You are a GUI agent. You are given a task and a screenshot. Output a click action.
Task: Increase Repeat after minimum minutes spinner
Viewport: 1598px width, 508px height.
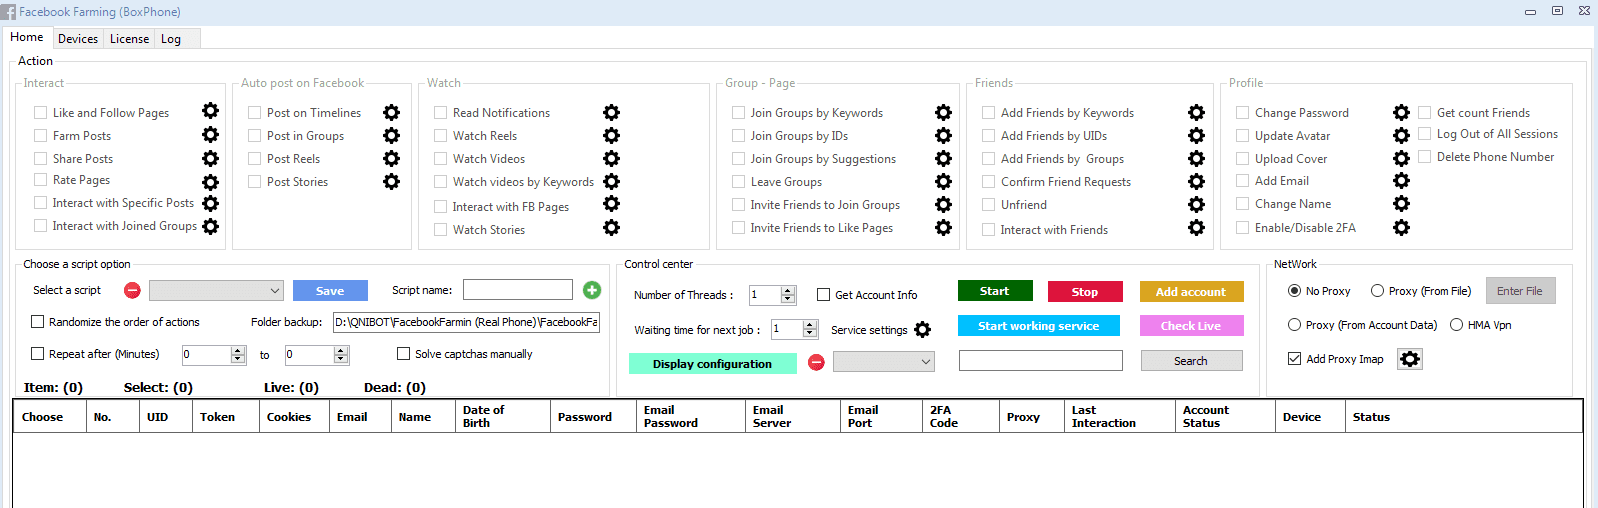pos(238,350)
